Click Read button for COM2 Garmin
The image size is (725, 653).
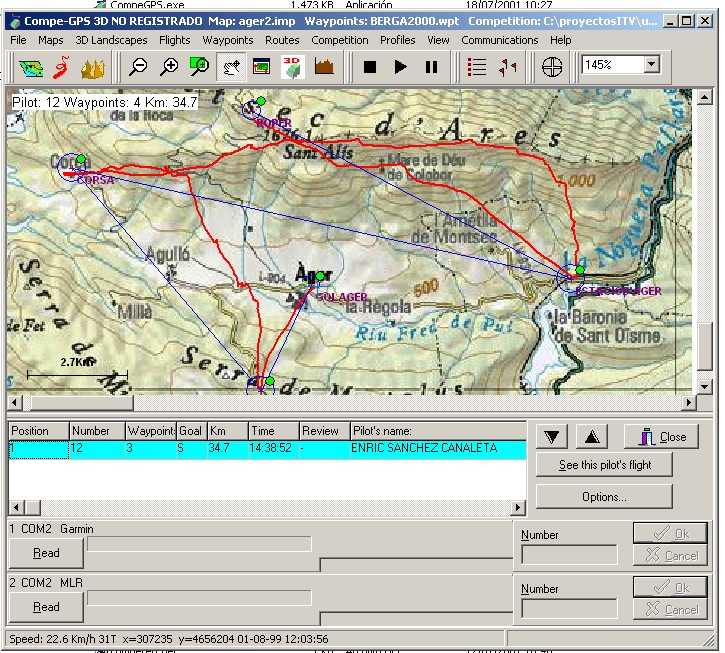46,553
